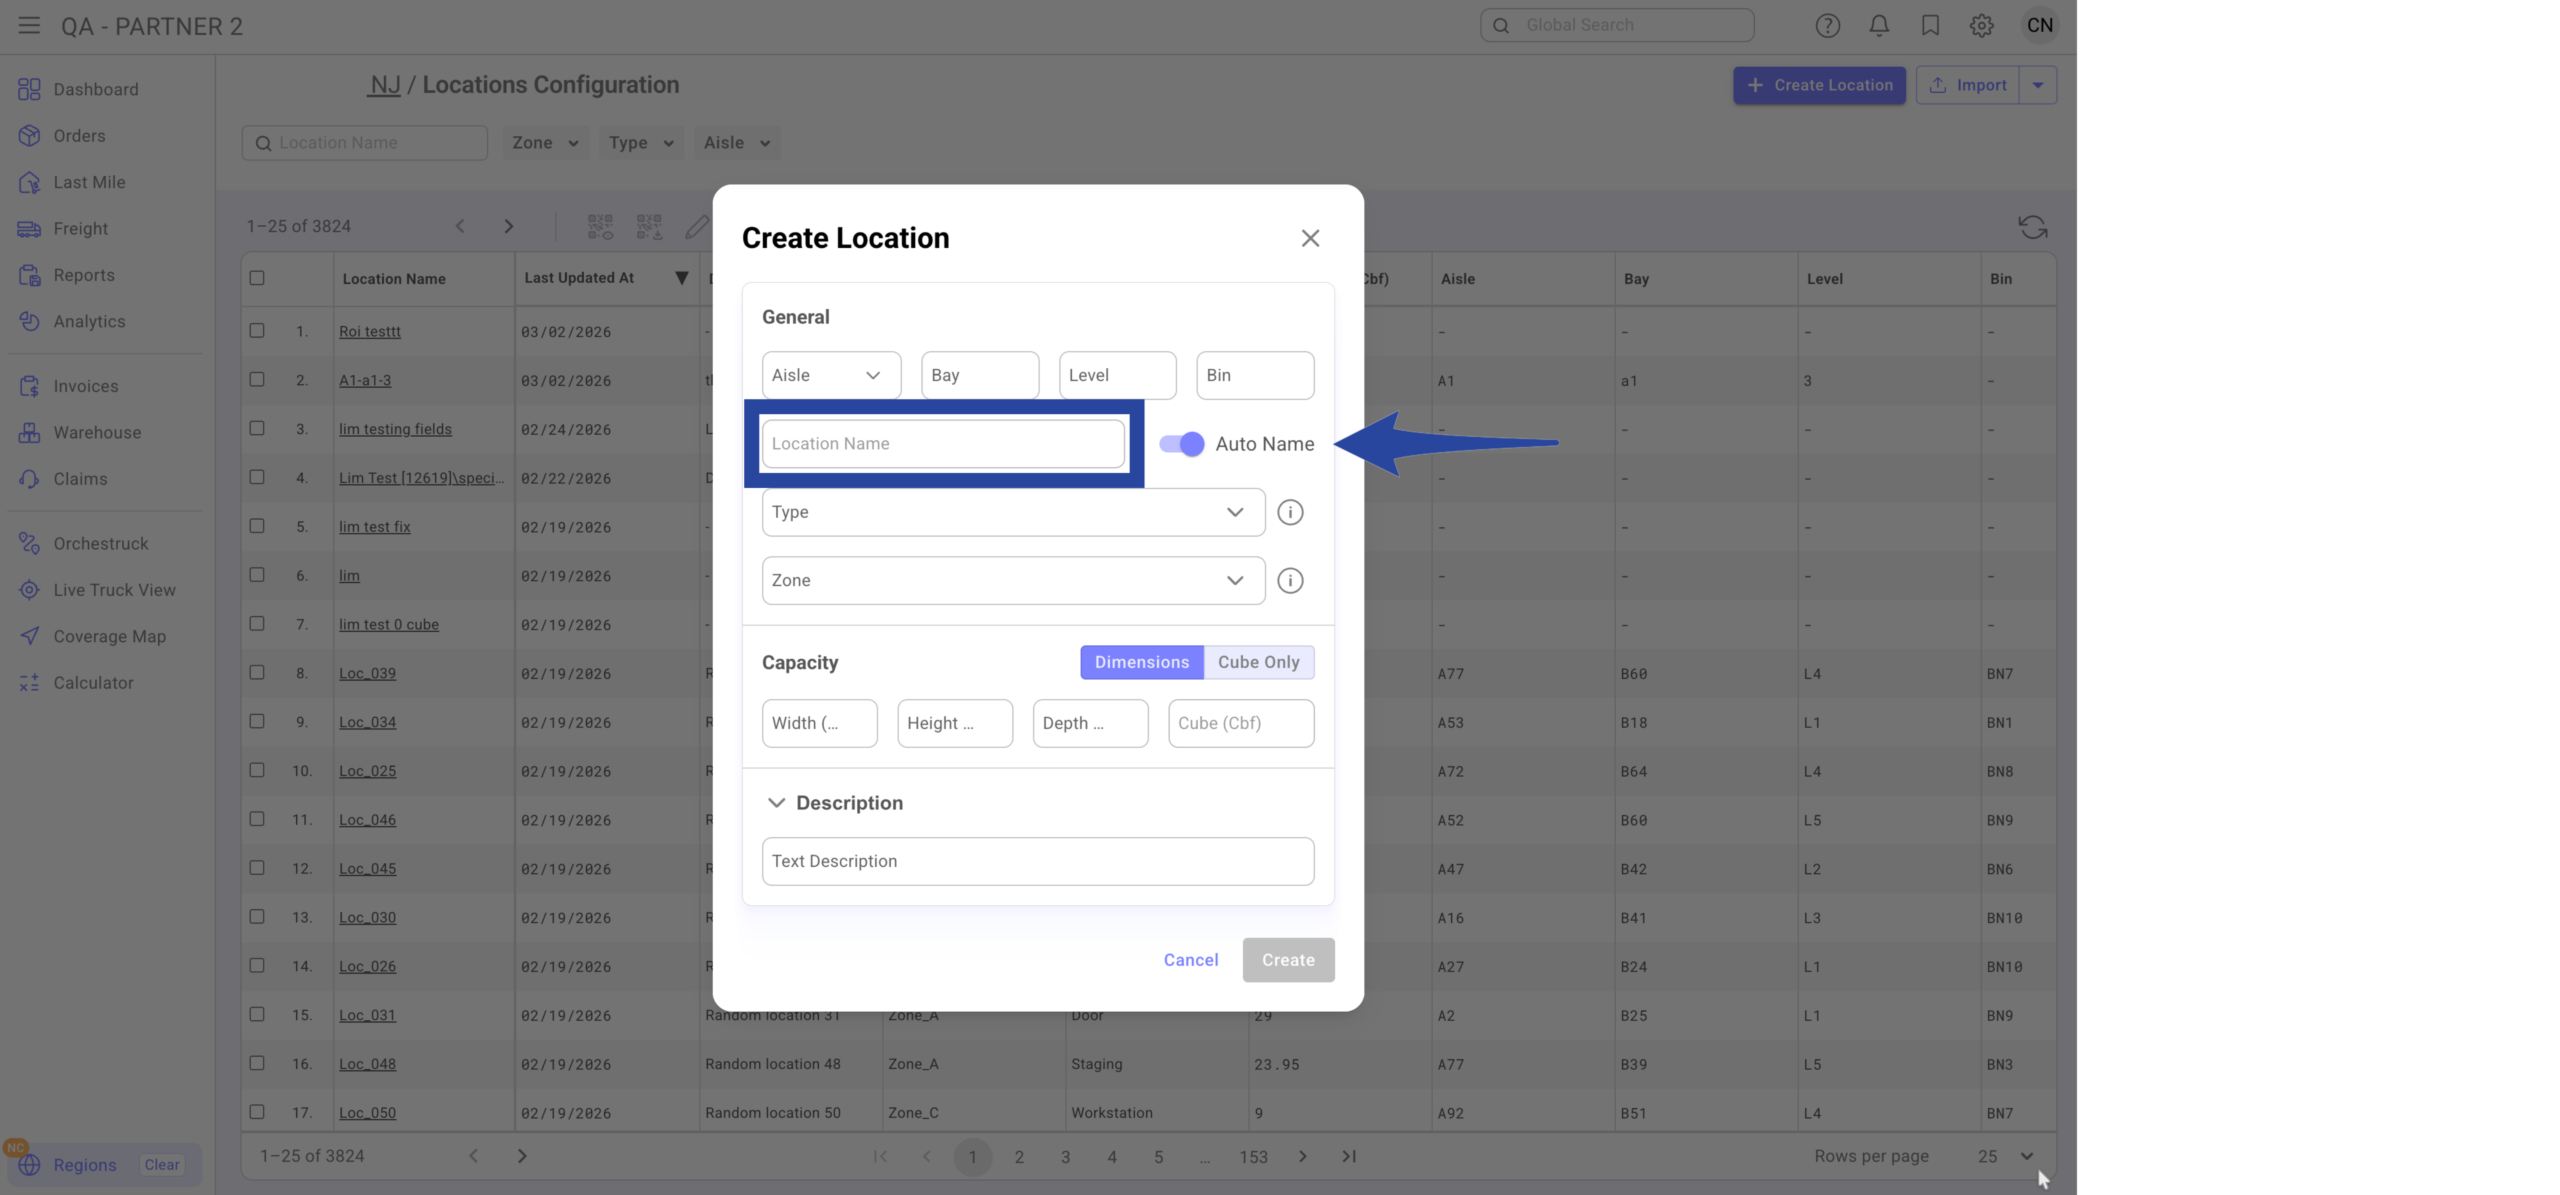Open the Loc_039 location link
Image resolution: width=2560 pixels, height=1195 pixels.
367,673
